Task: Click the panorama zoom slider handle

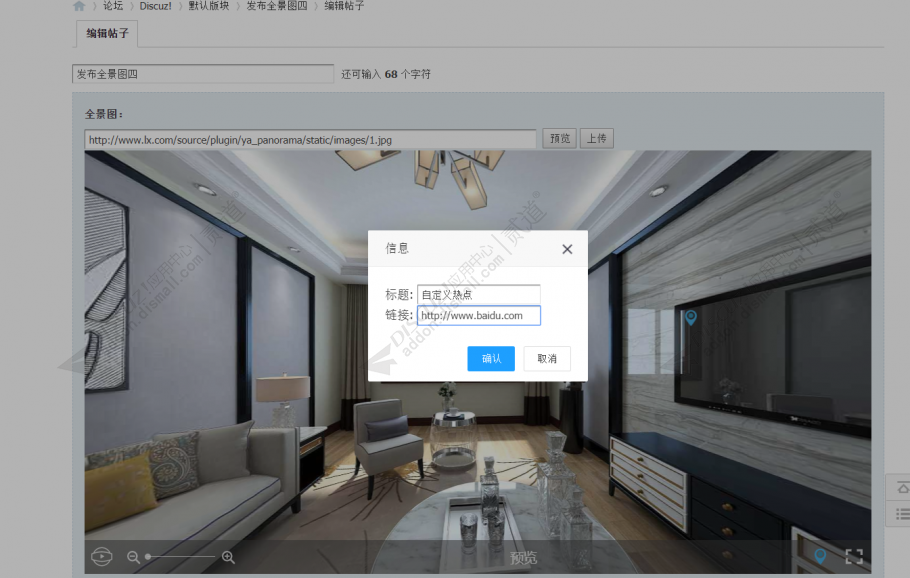Action: point(148,557)
